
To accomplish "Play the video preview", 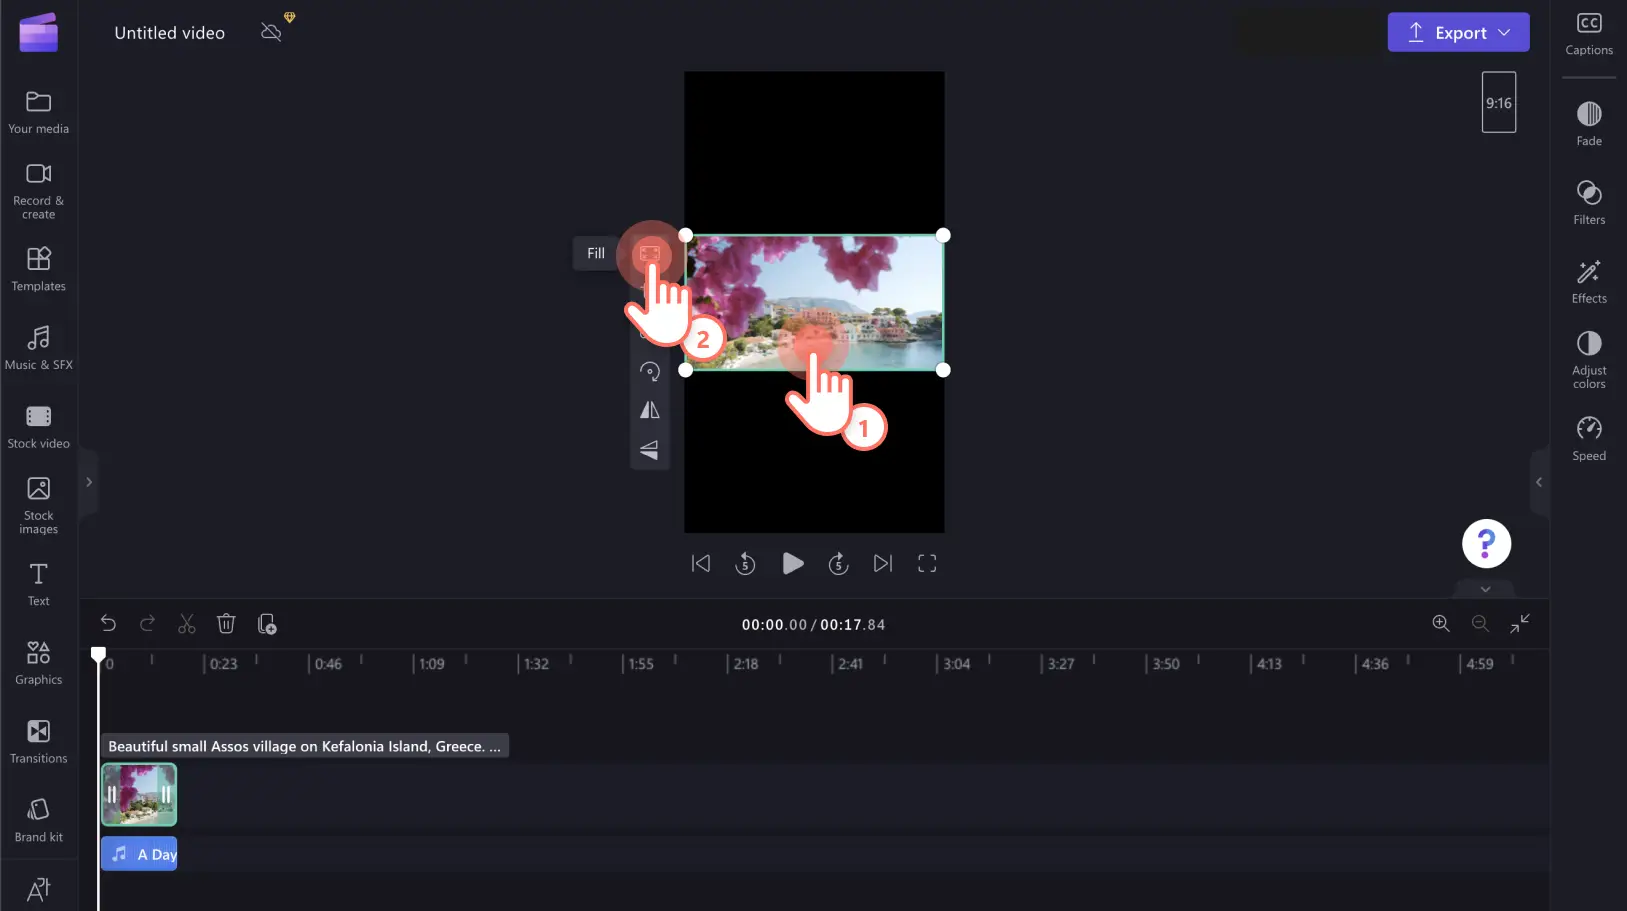I will [792, 564].
